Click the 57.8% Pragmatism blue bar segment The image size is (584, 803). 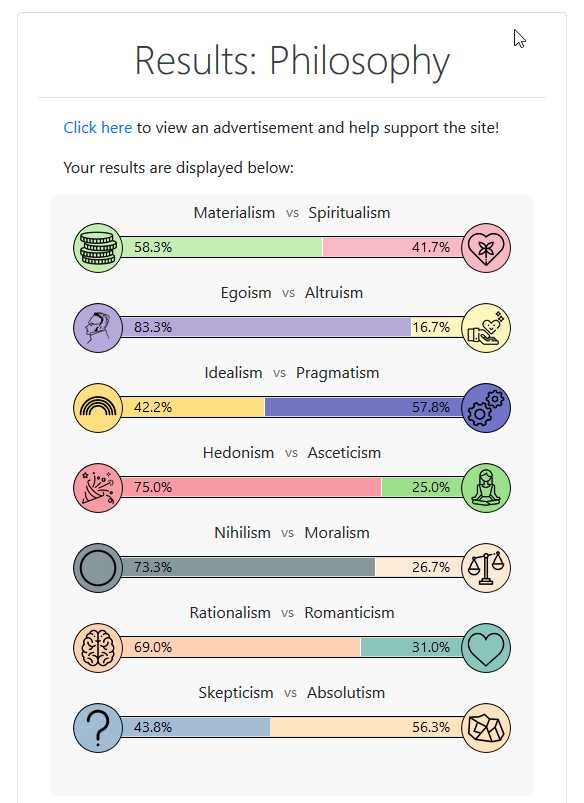point(364,407)
